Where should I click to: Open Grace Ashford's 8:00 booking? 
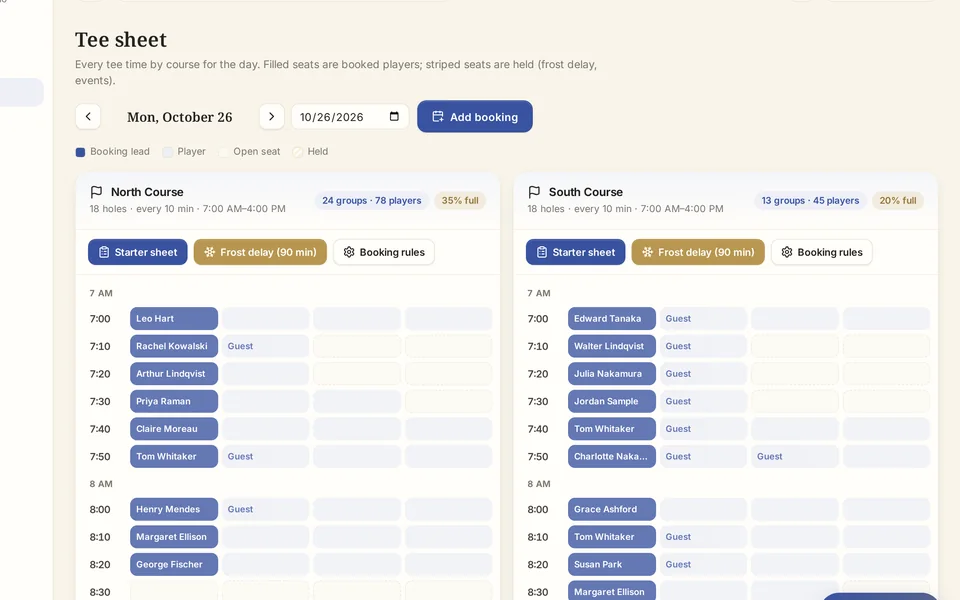612,509
